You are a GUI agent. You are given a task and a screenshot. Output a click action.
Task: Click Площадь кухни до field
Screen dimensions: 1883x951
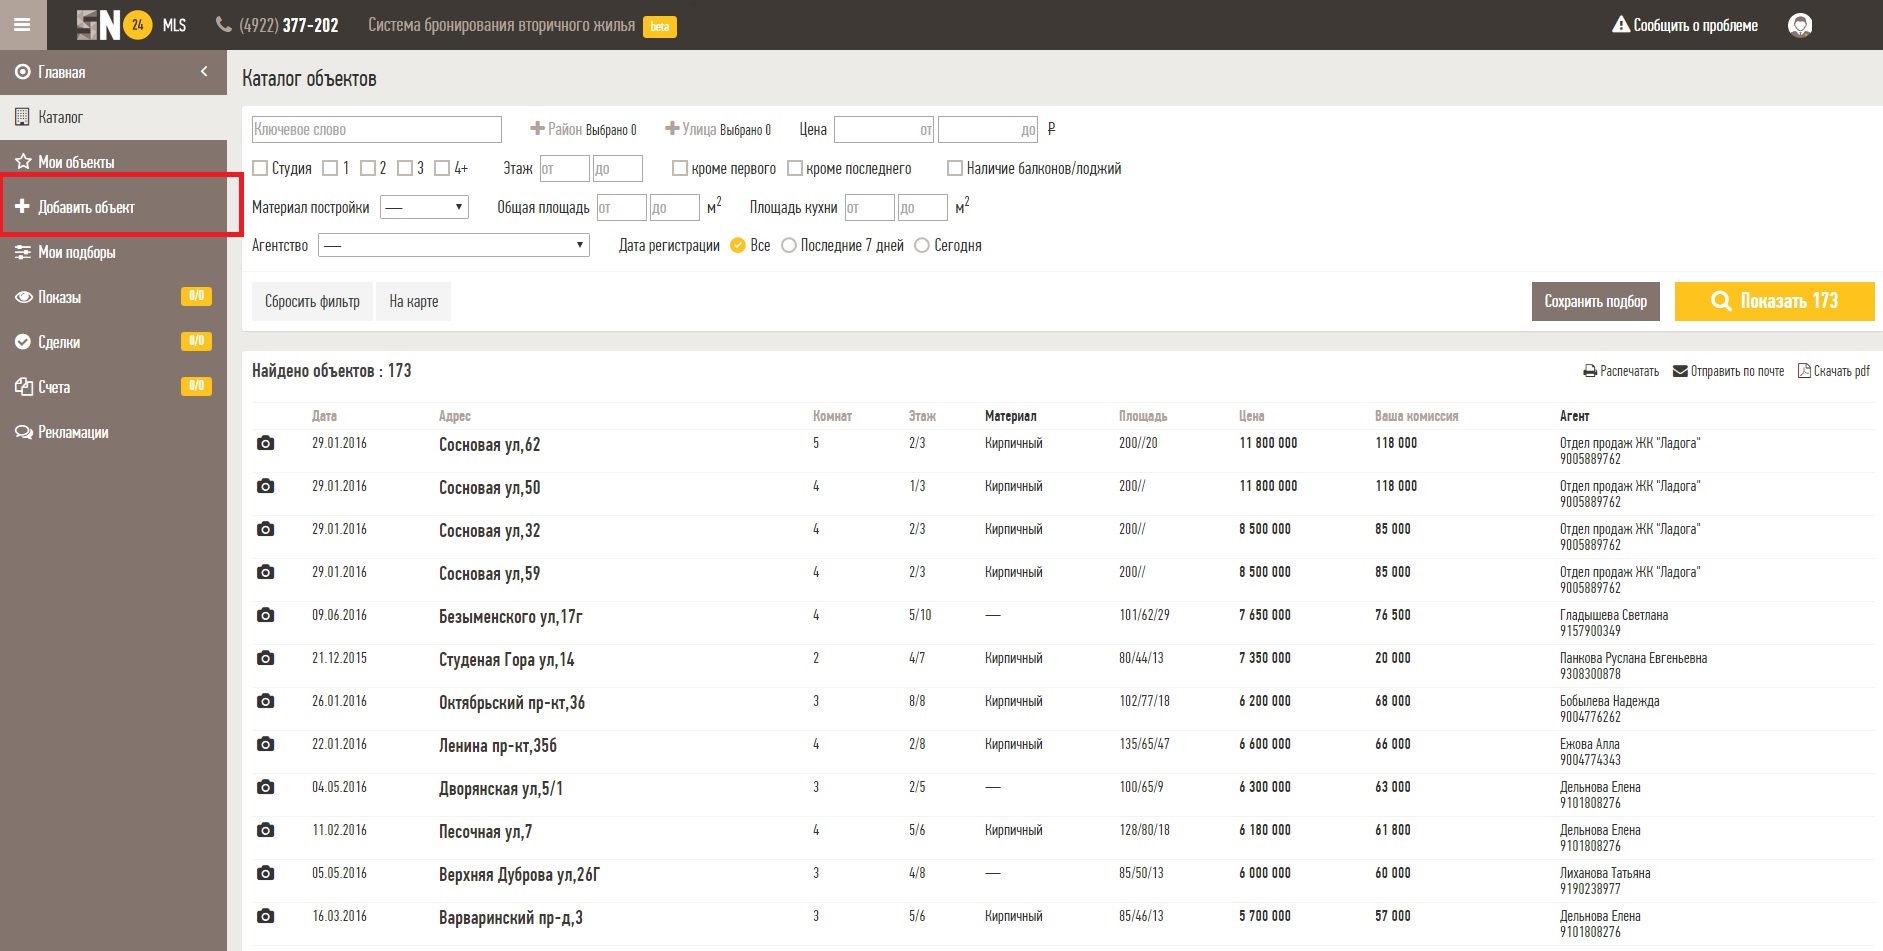922,207
